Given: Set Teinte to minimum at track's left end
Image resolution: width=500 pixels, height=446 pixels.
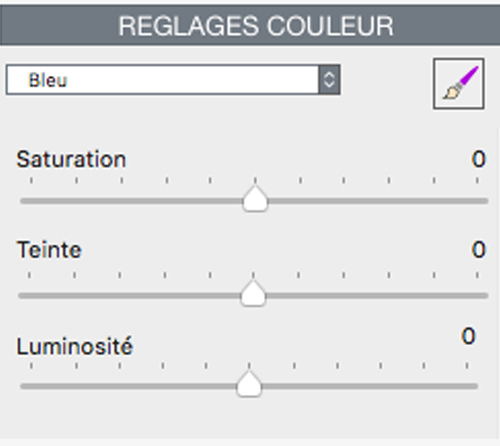Looking at the screenshot, I should click(x=20, y=296).
